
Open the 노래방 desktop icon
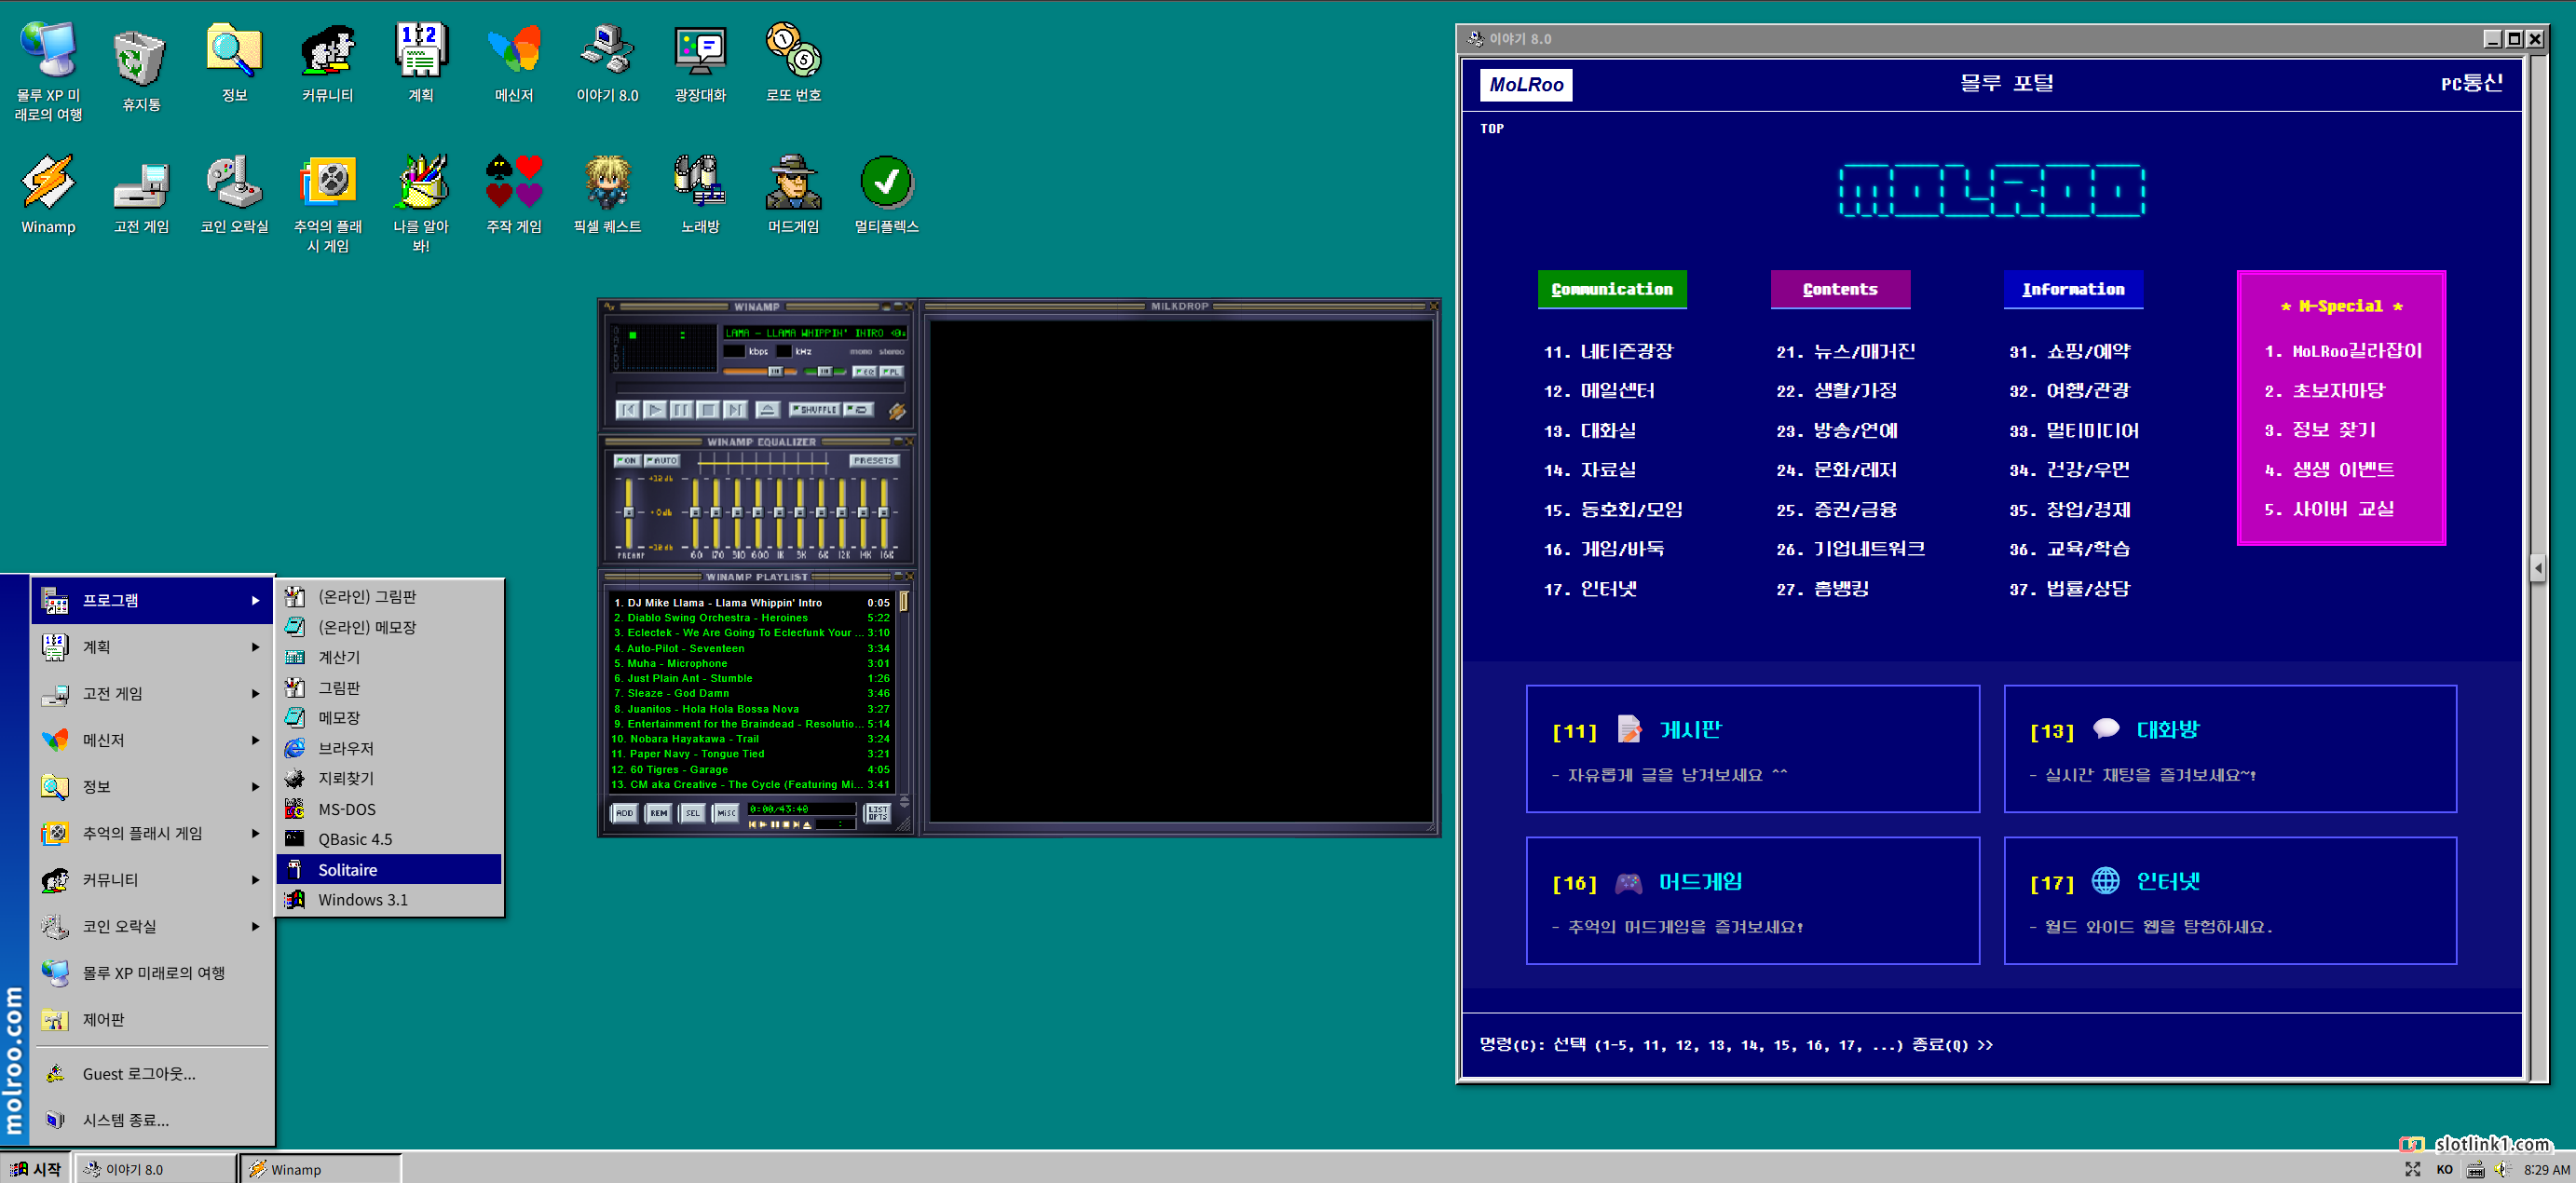pos(700,195)
